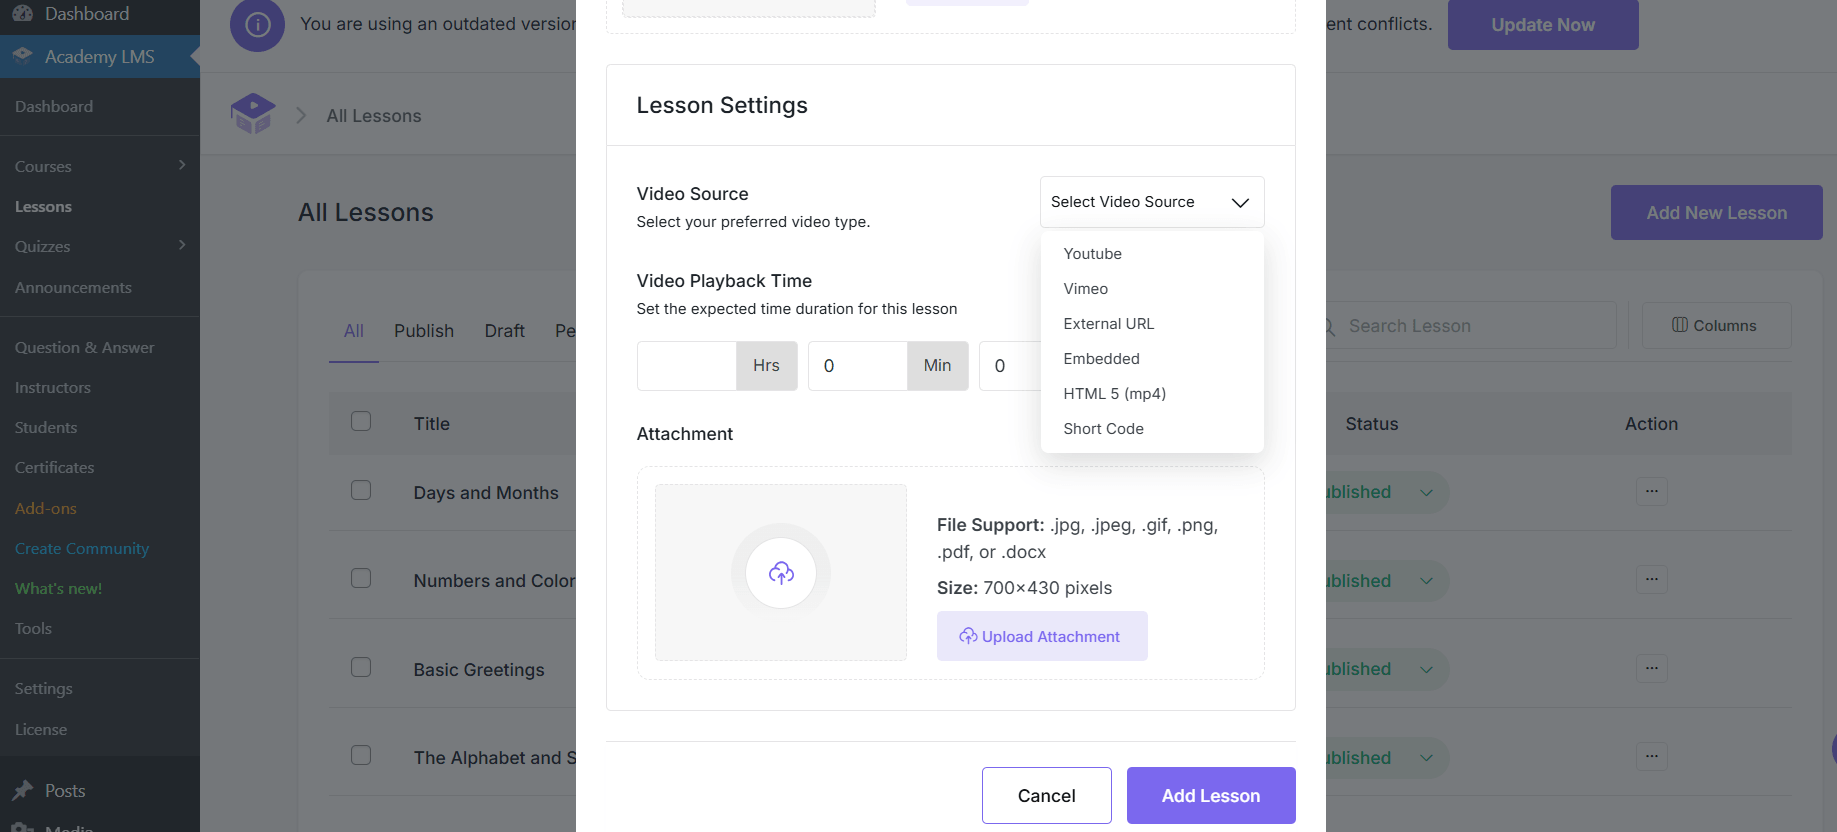Choose Youtube as video source
The height and width of the screenshot is (832, 1837).
(1152, 254)
